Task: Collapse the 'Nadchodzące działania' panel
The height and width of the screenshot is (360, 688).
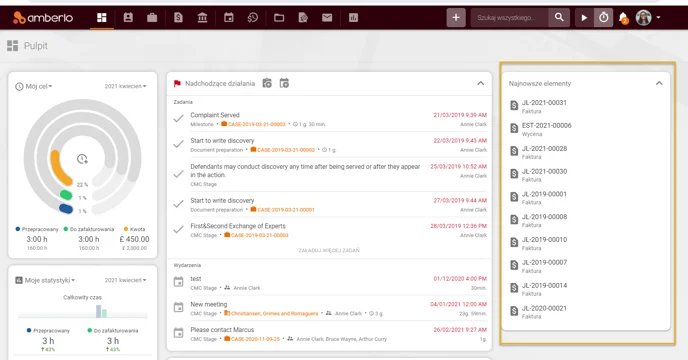Action: pyautogui.click(x=480, y=83)
